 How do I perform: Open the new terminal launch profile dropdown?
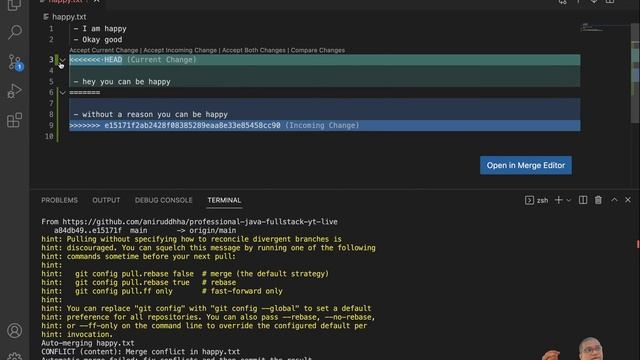(x=569, y=200)
